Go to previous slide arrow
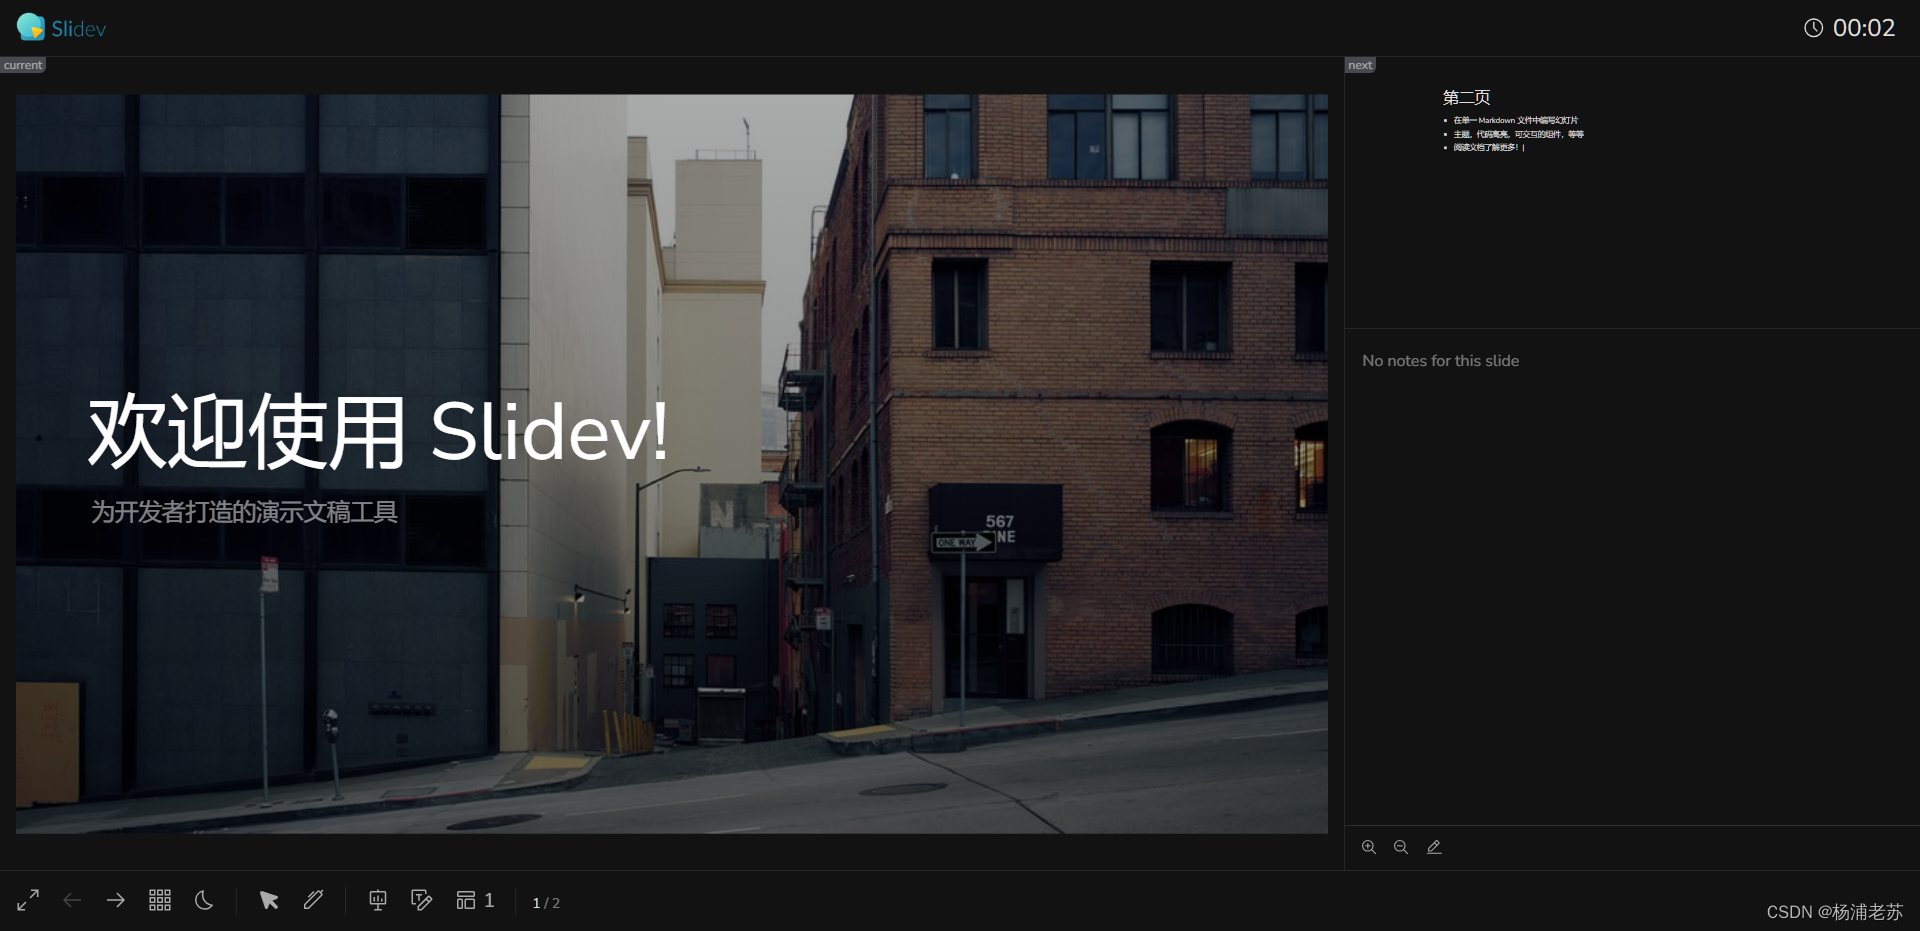This screenshot has height=931, width=1920. pyautogui.click(x=72, y=900)
